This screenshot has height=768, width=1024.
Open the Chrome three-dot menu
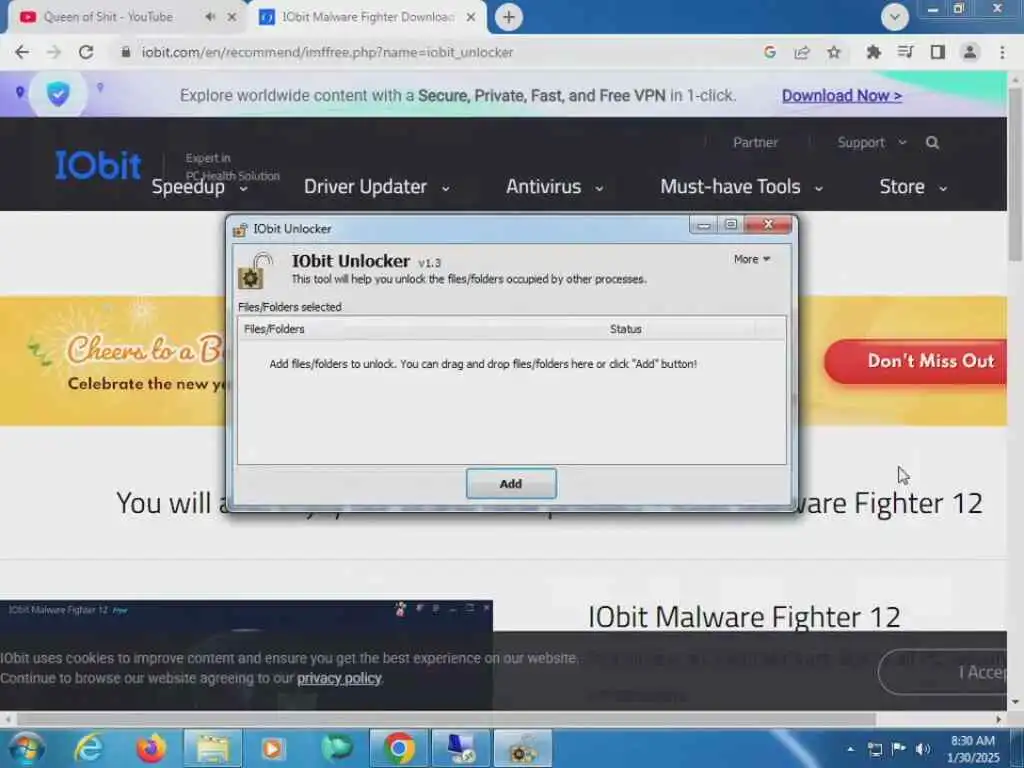click(x=1002, y=52)
